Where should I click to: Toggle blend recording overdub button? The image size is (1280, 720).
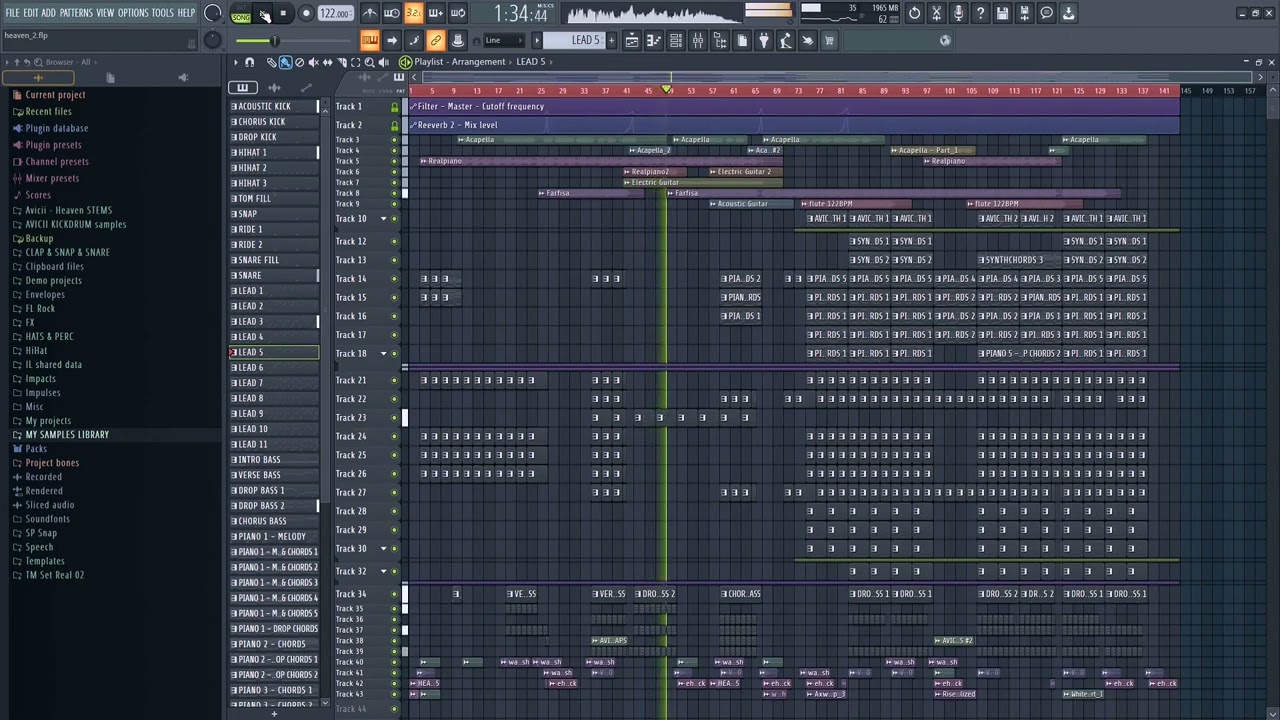(436, 13)
